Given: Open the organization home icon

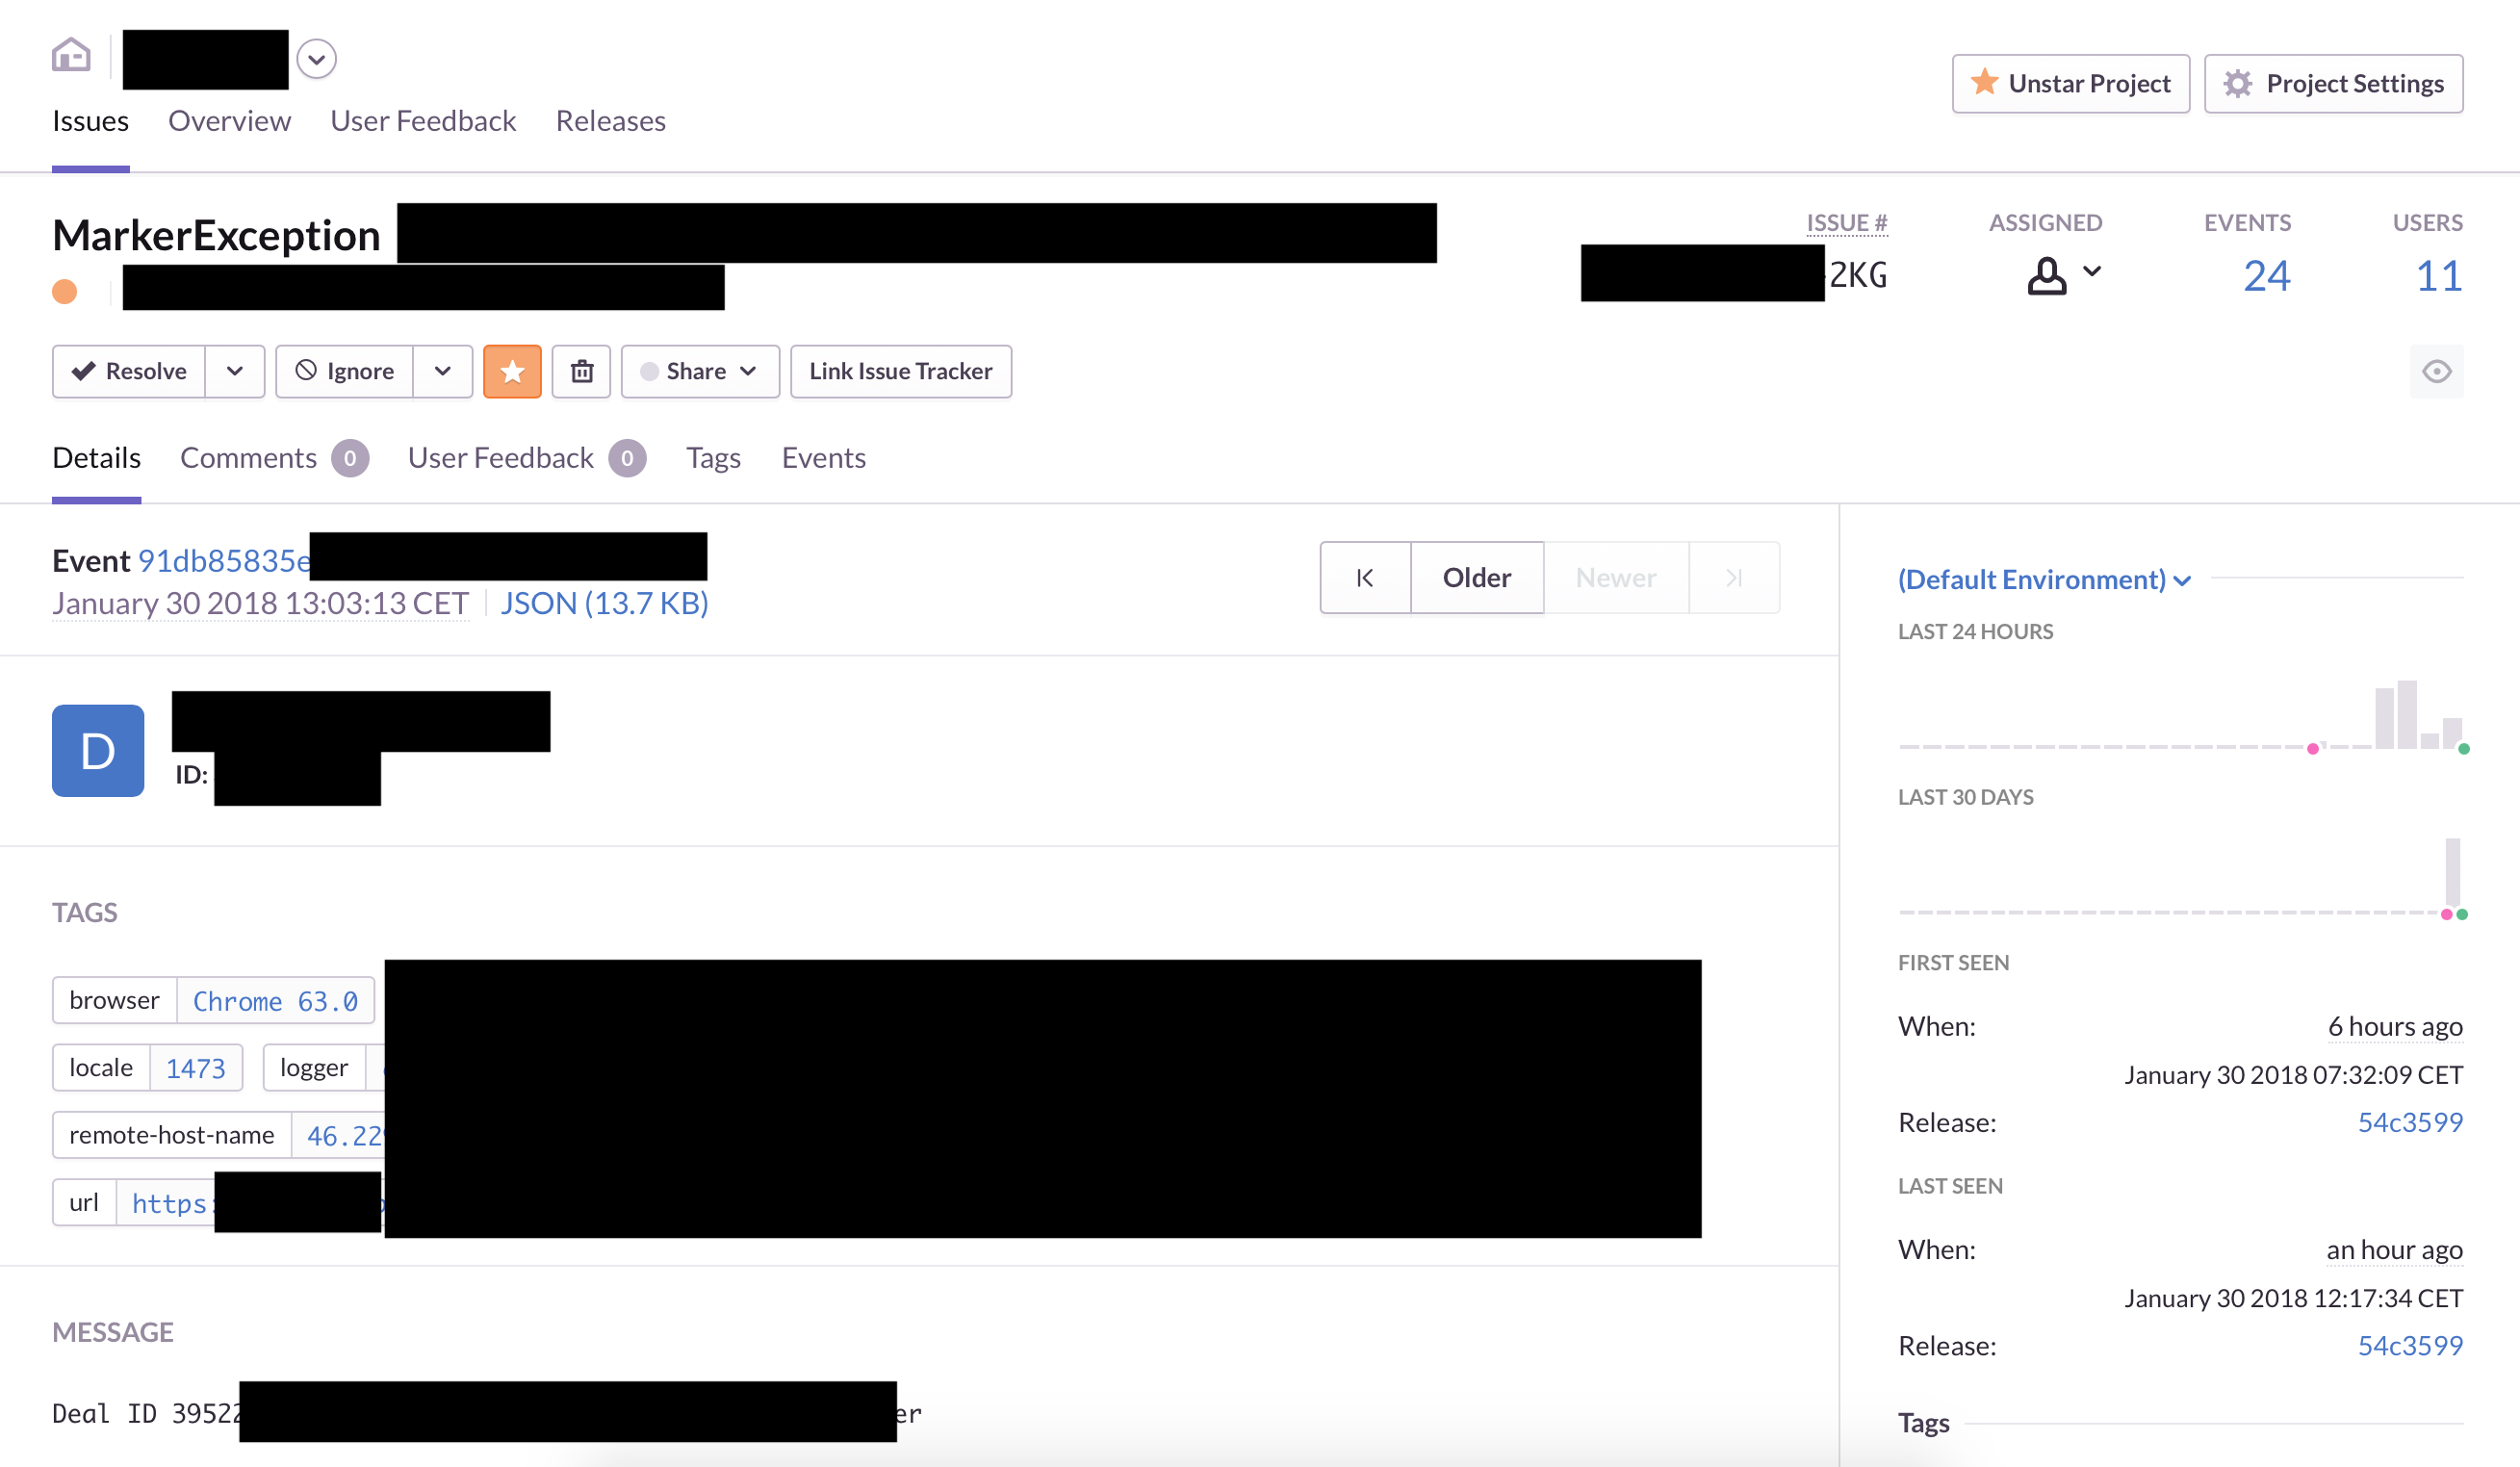Looking at the screenshot, I should 71,55.
